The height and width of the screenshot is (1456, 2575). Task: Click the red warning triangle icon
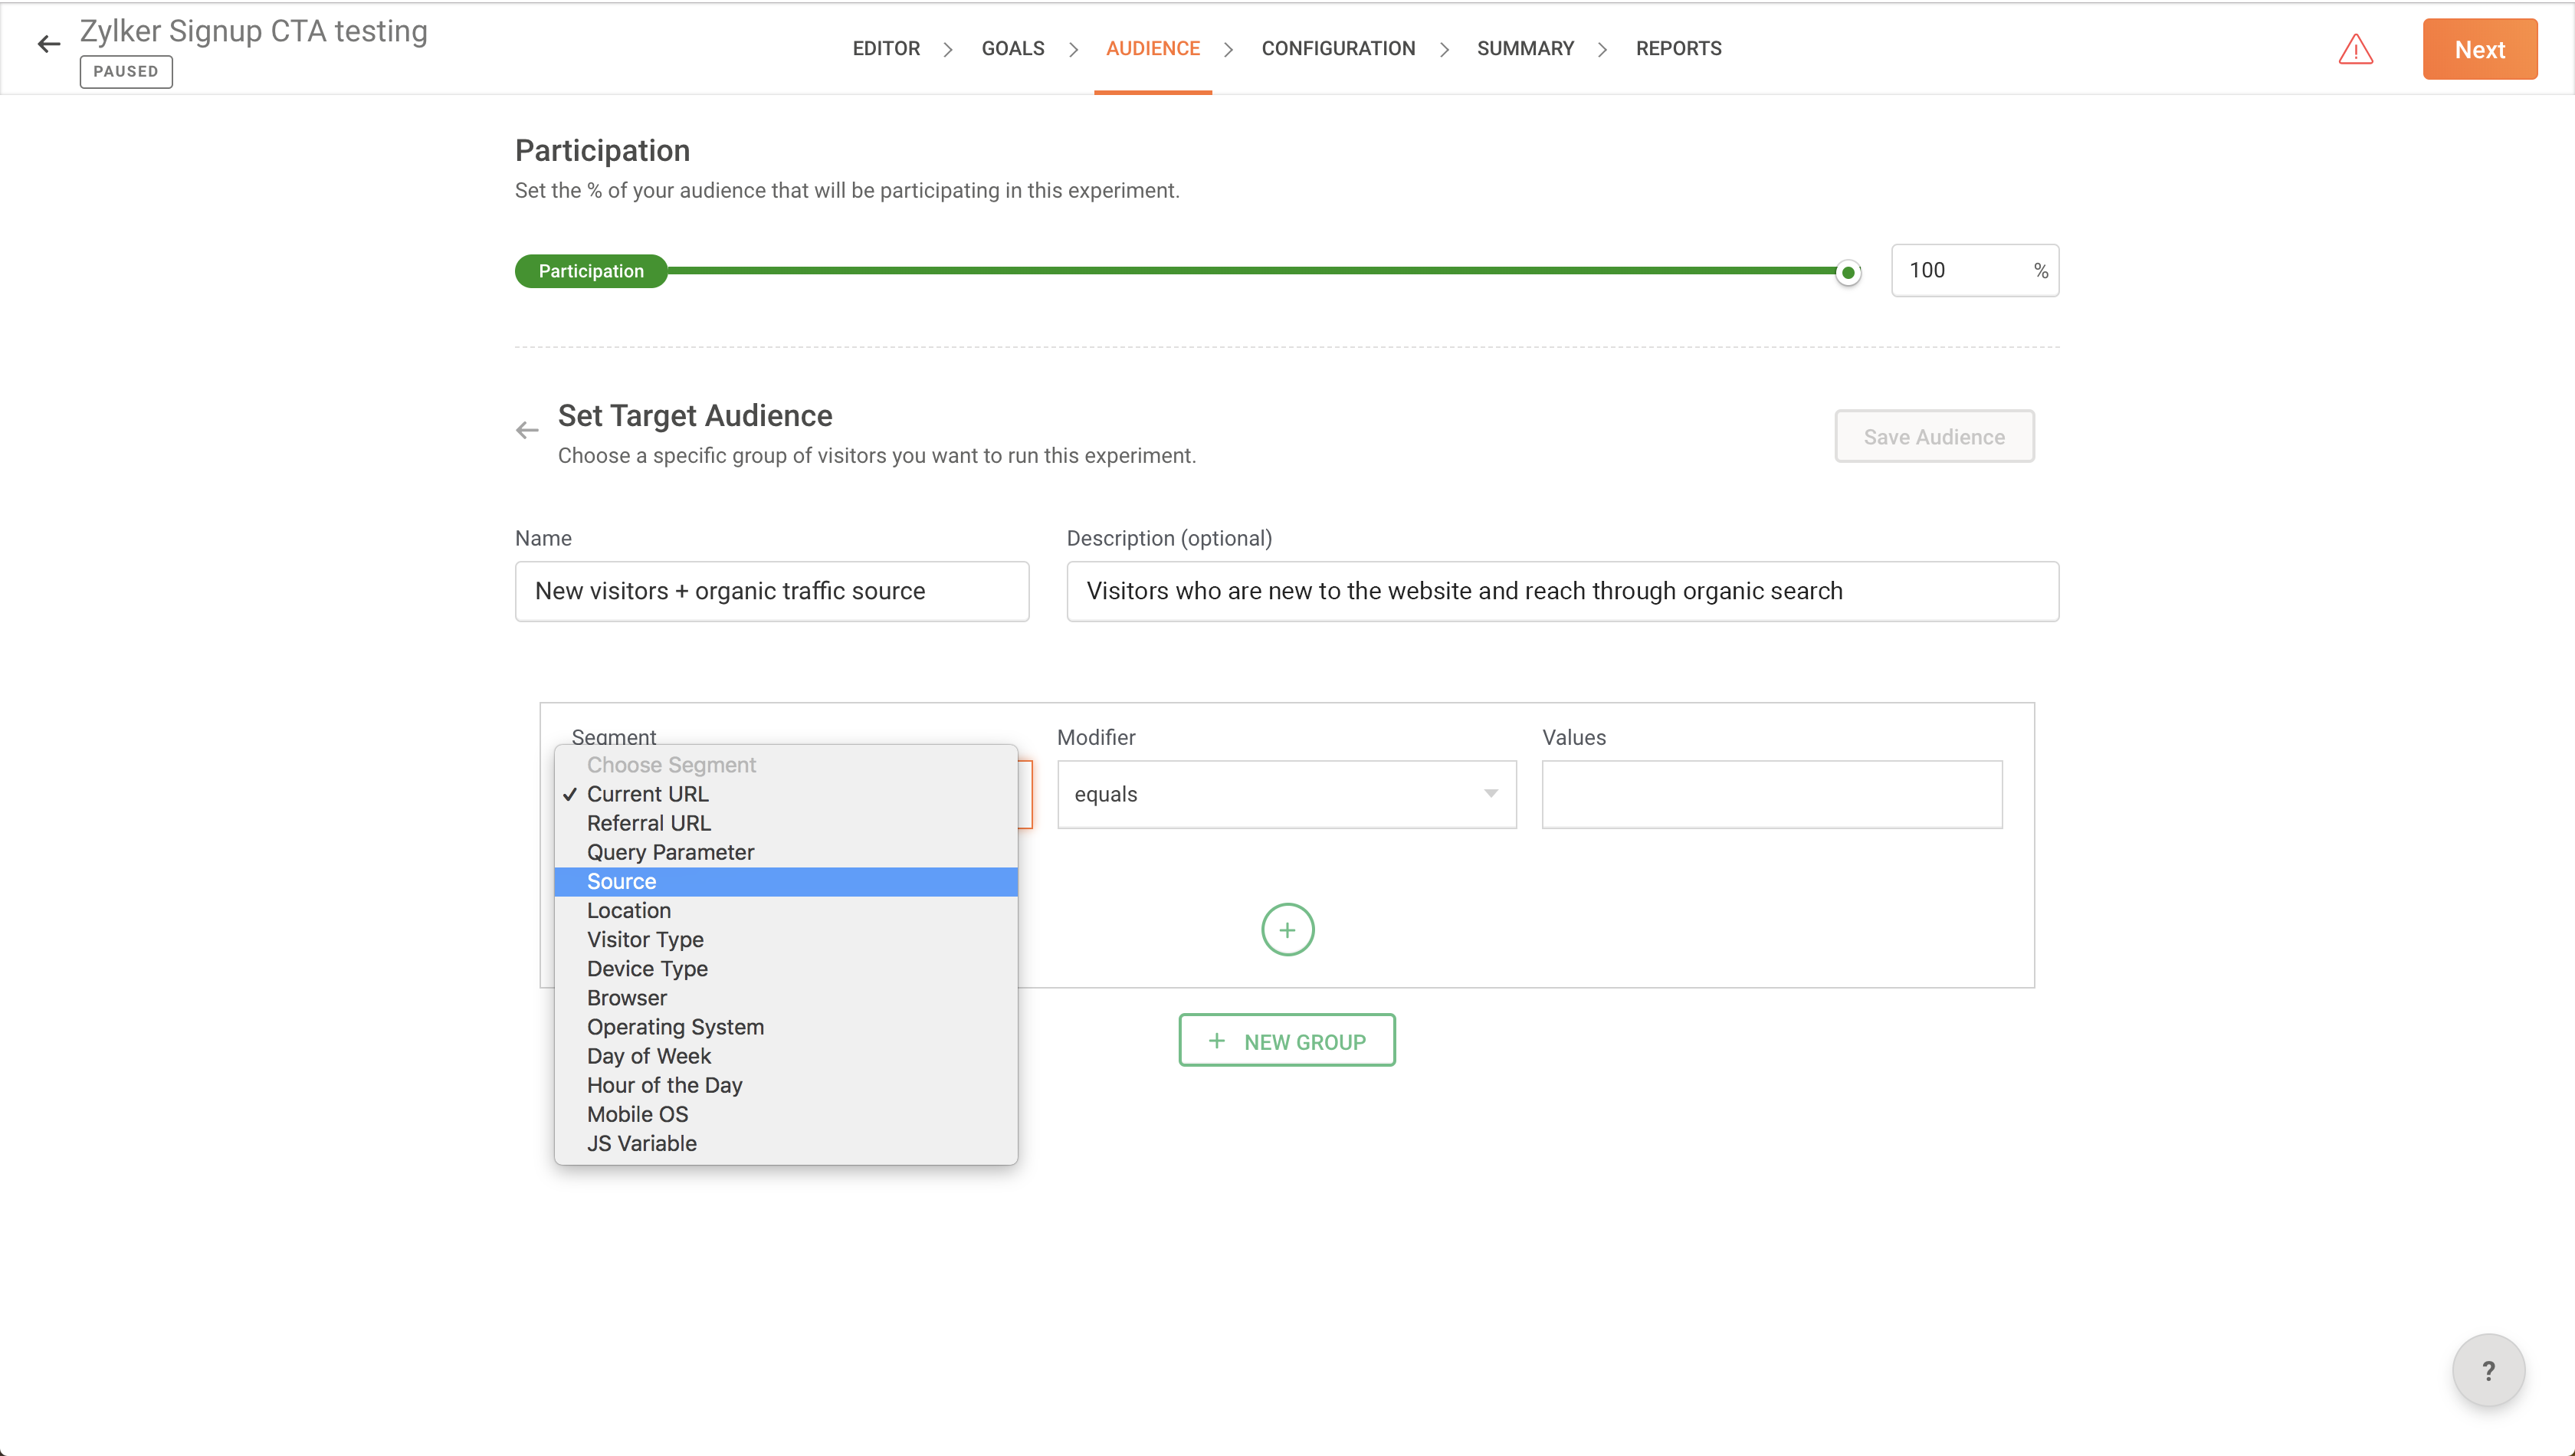click(x=2355, y=49)
